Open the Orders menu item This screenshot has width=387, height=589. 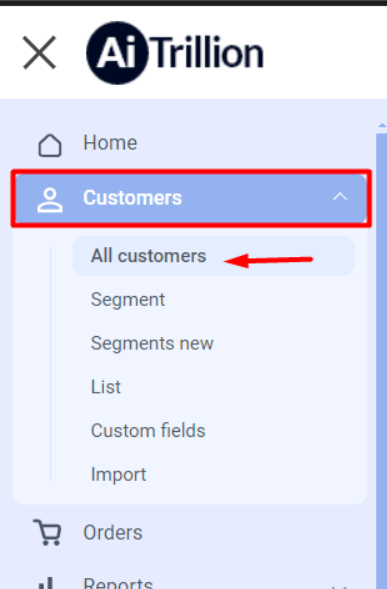tap(113, 532)
